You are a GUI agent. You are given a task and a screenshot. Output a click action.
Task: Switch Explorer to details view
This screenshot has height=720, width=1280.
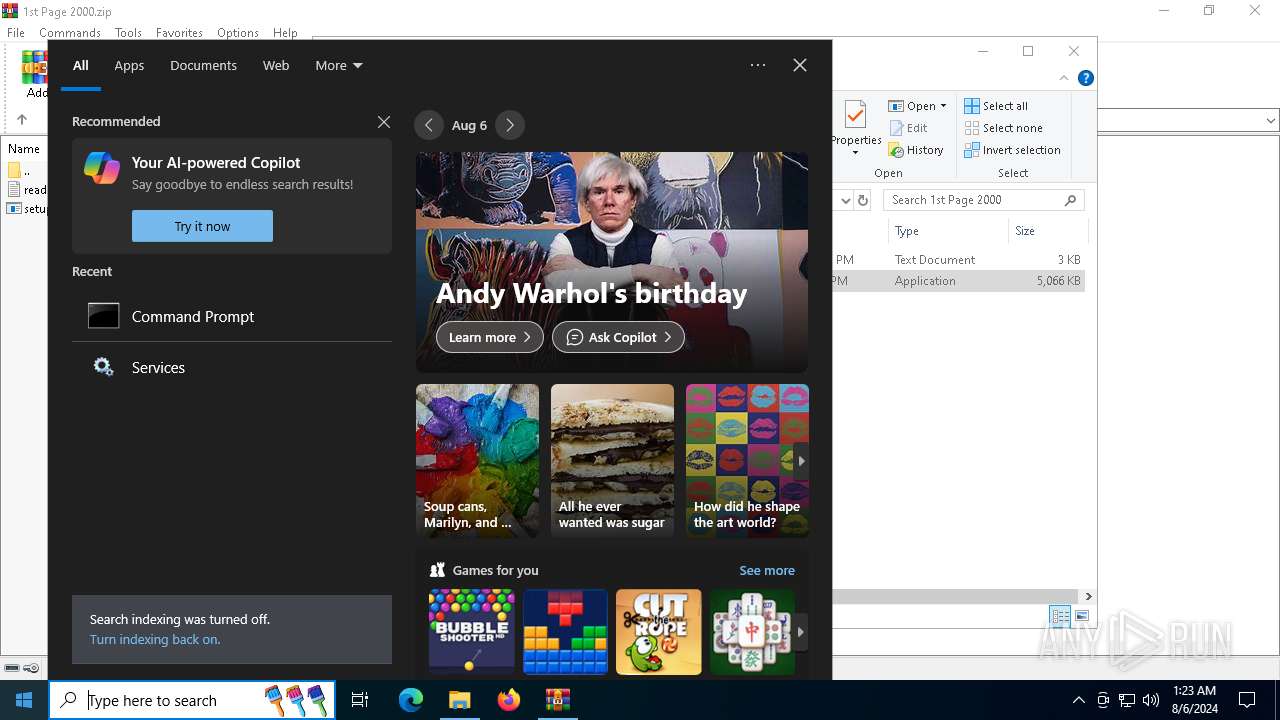[1060, 616]
